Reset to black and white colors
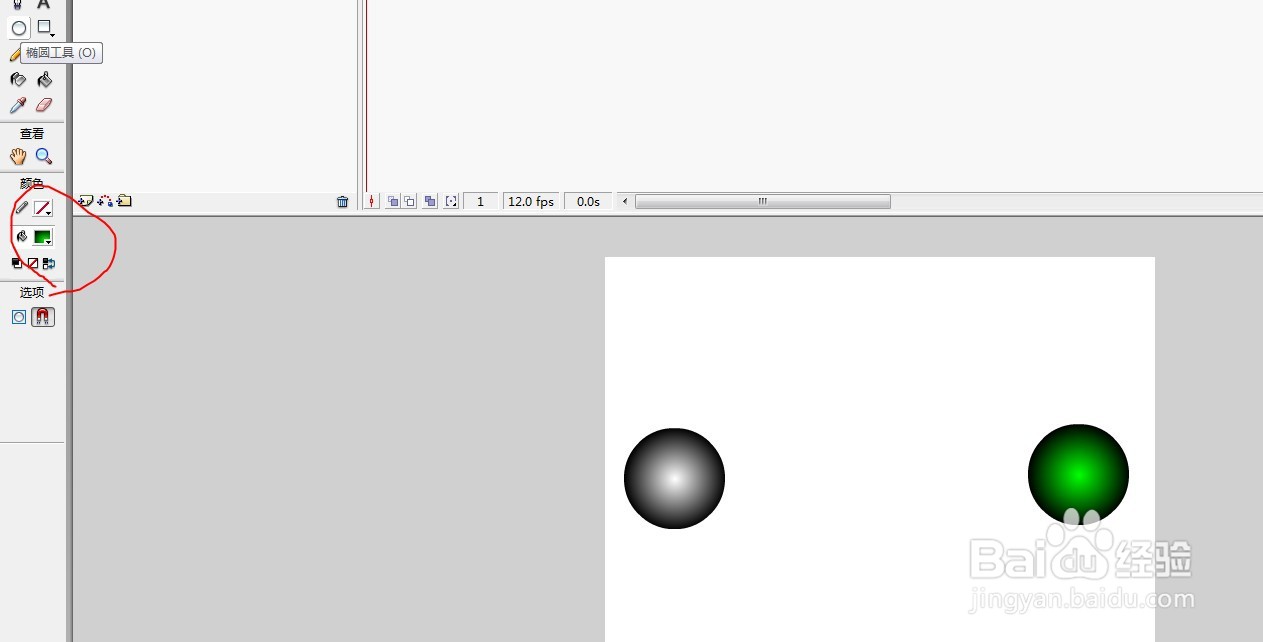Image resolution: width=1263 pixels, height=642 pixels. point(17,263)
